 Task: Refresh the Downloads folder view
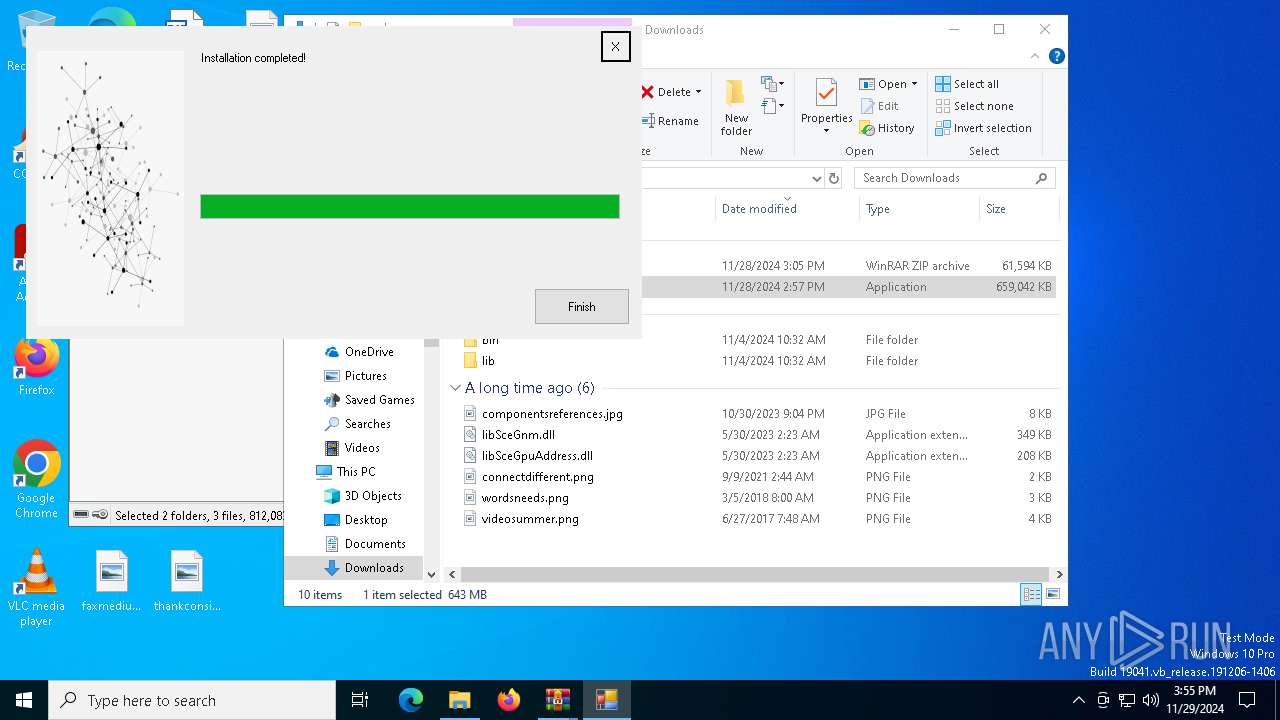pyautogui.click(x=834, y=178)
